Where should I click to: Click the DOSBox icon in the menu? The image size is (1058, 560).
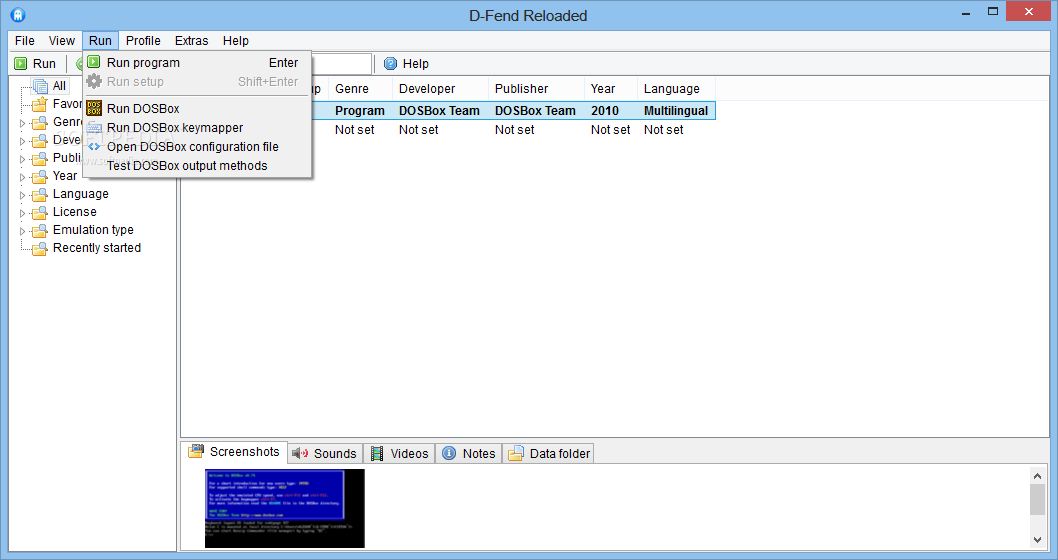tap(94, 108)
